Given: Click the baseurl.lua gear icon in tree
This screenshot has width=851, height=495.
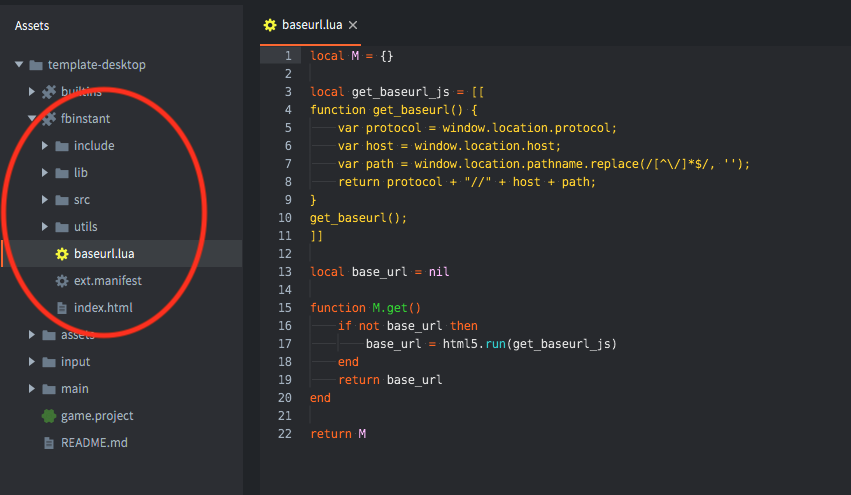Looking at the screenshot, I should pyautogui.click(x=62, y=254).
